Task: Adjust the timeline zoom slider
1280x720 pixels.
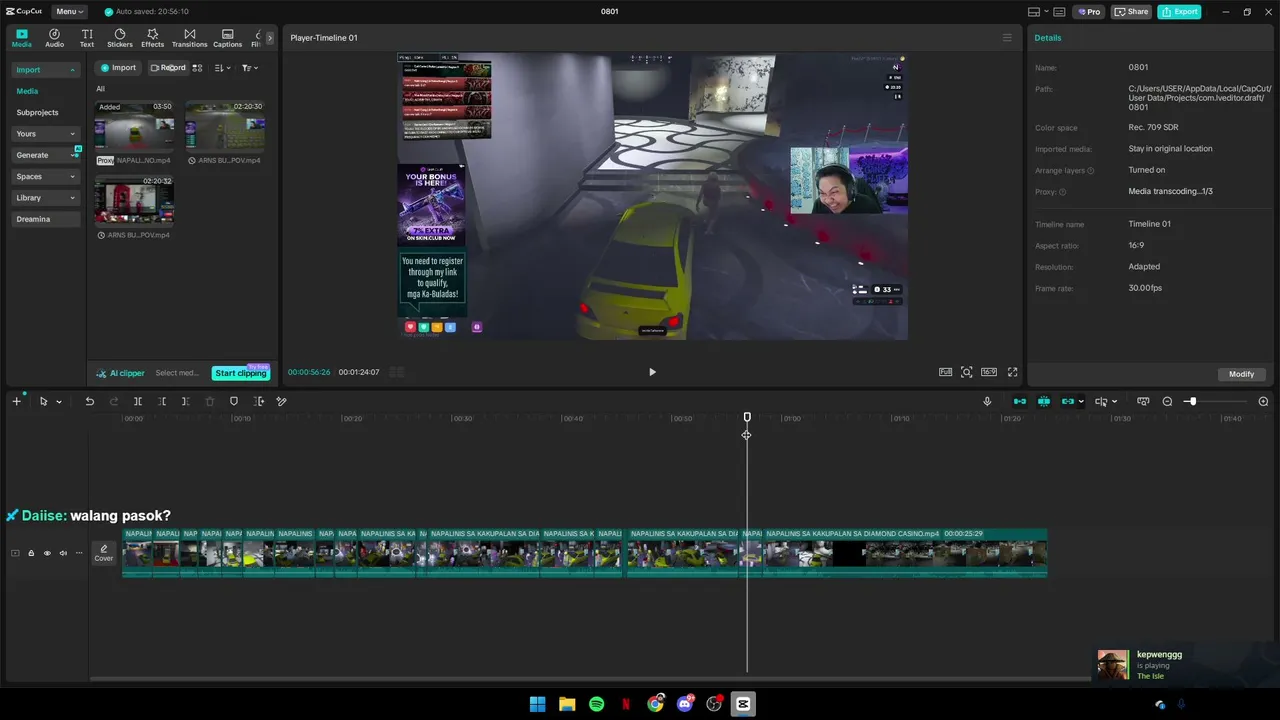Action: click(x=1191, y=401)
